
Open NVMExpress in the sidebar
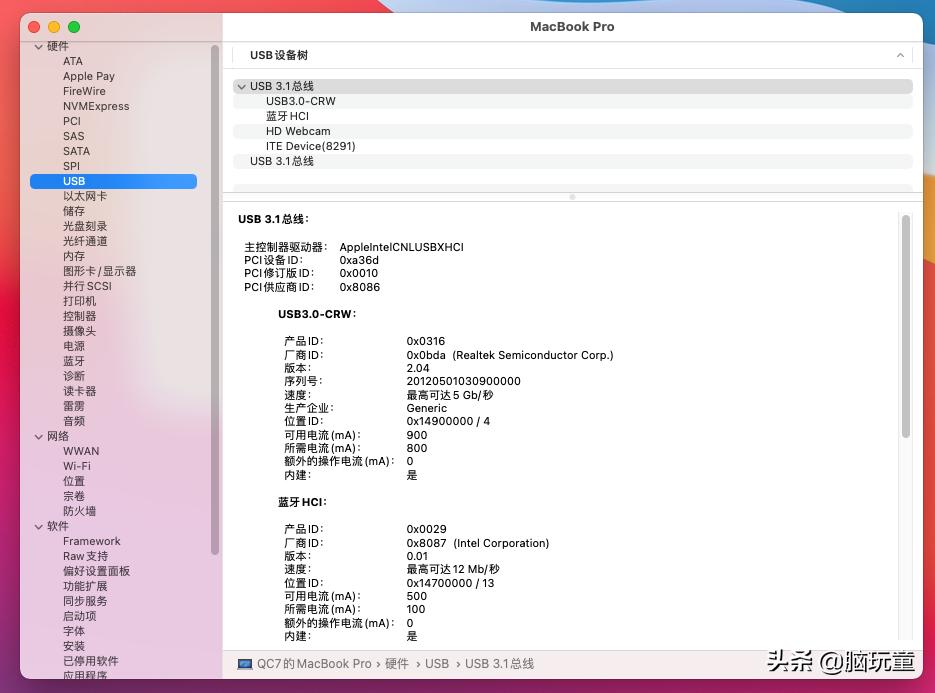(96, 106)
